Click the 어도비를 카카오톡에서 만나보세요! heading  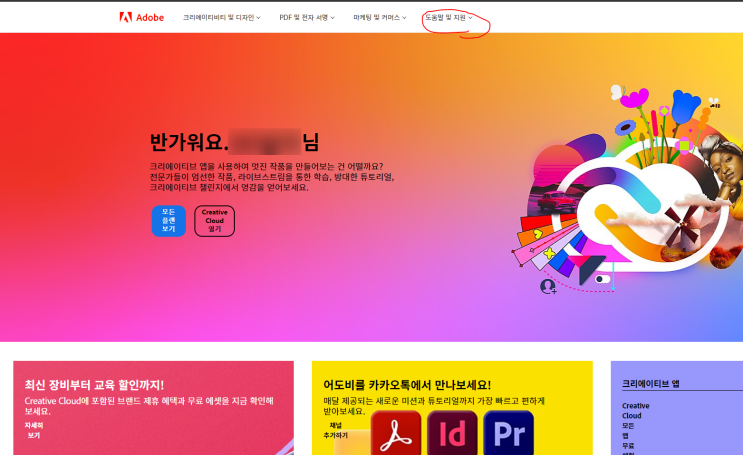point(407,384)
